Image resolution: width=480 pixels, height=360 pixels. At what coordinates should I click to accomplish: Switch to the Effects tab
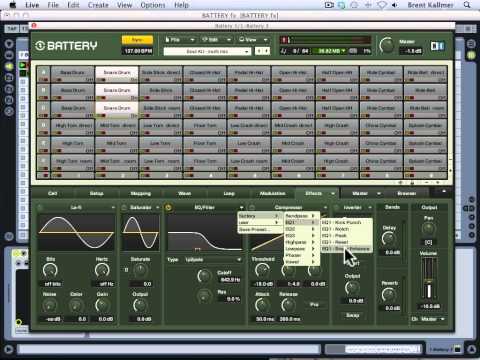(x=314, y=193)
